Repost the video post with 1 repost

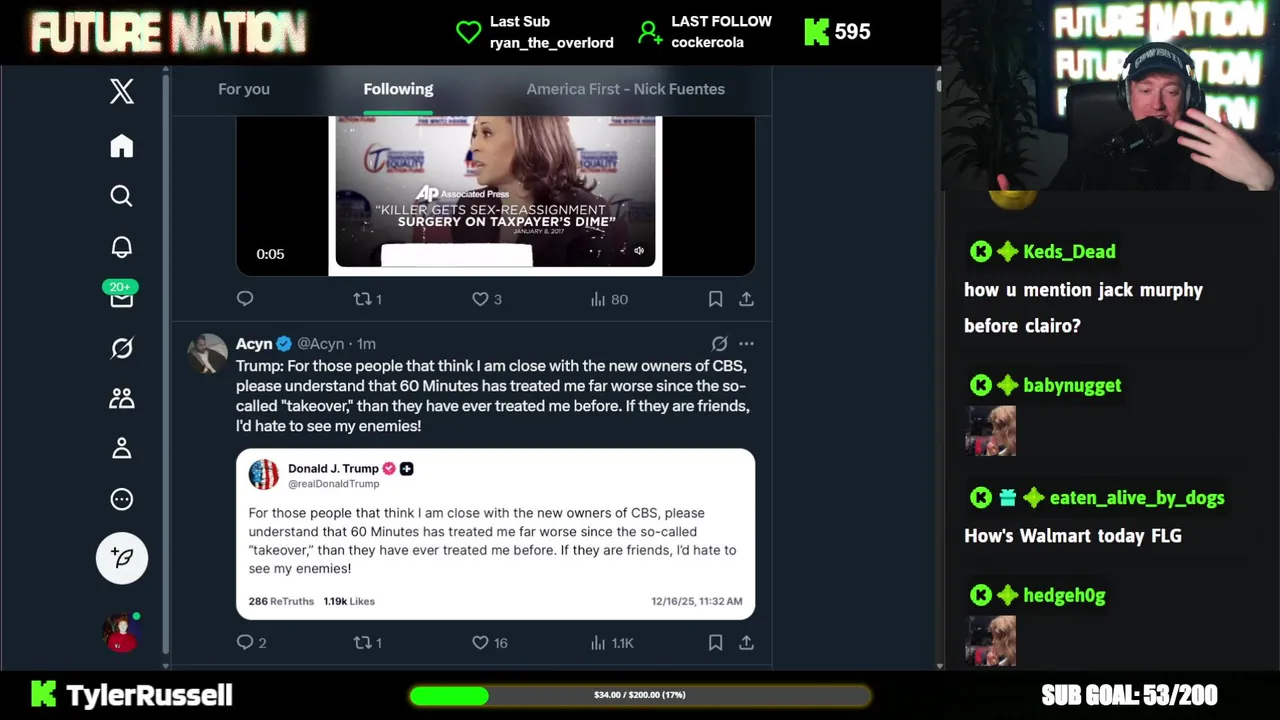[368, 299]
